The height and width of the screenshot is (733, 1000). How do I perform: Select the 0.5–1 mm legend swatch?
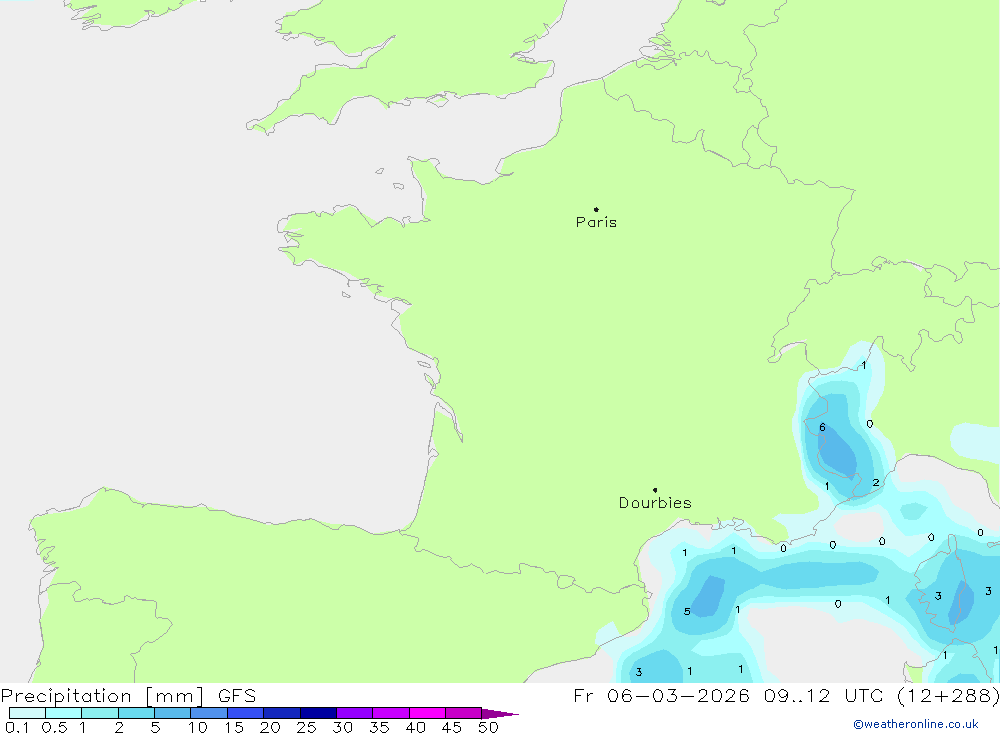click(64, 713)
